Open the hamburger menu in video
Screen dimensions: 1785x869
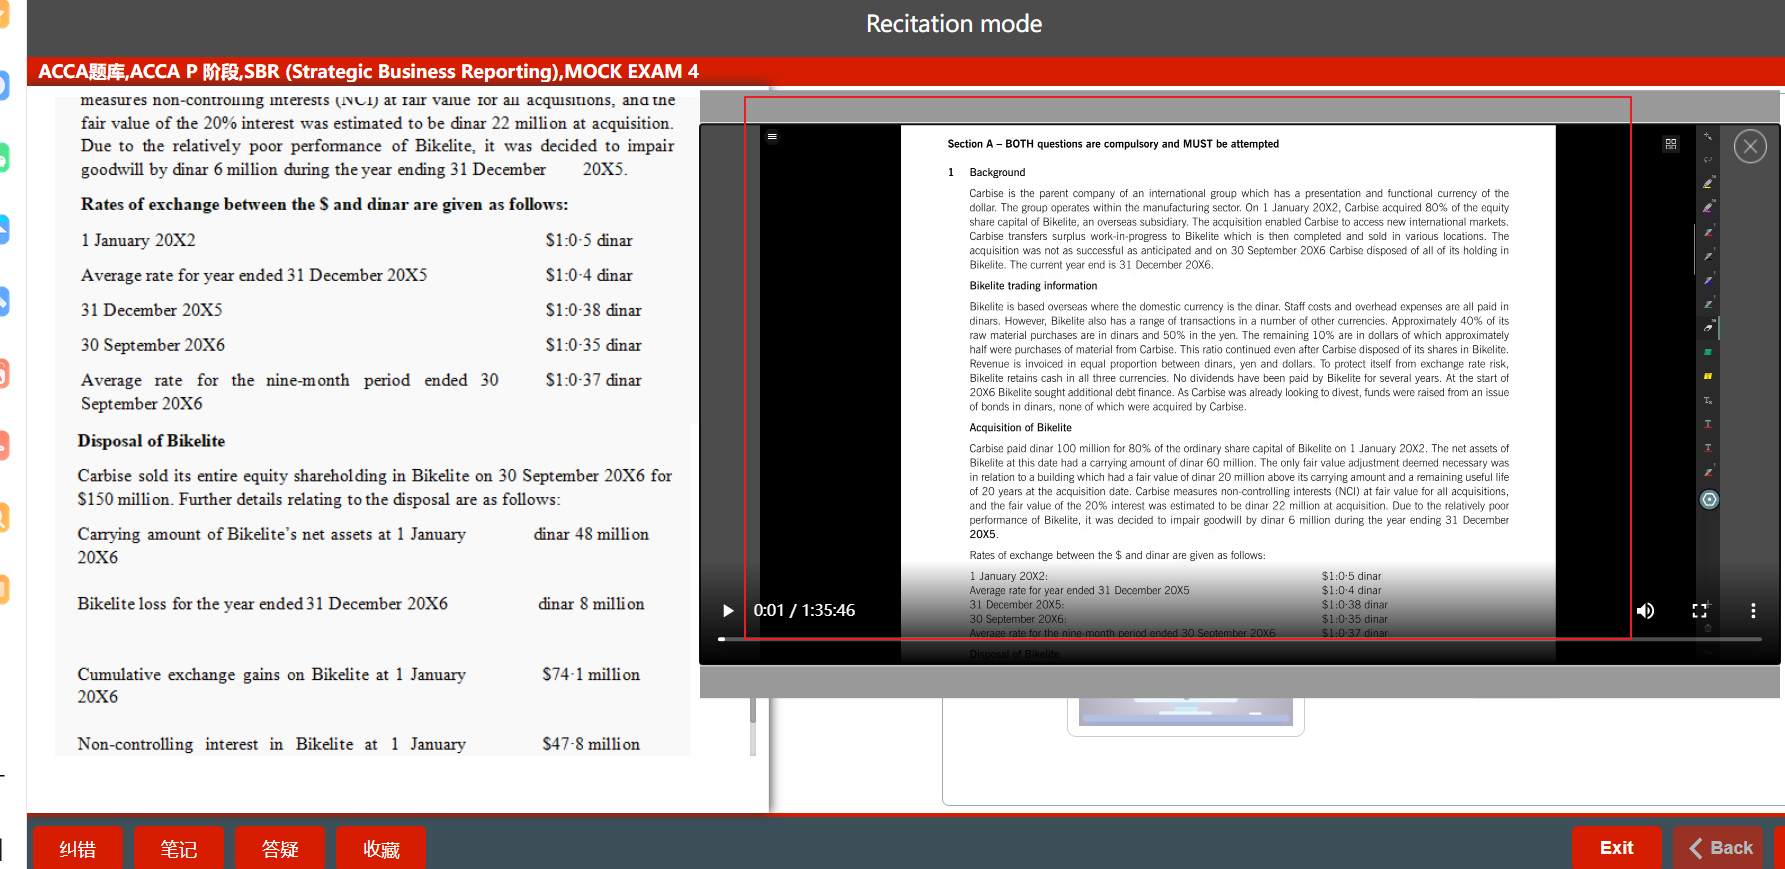[772, 136]
